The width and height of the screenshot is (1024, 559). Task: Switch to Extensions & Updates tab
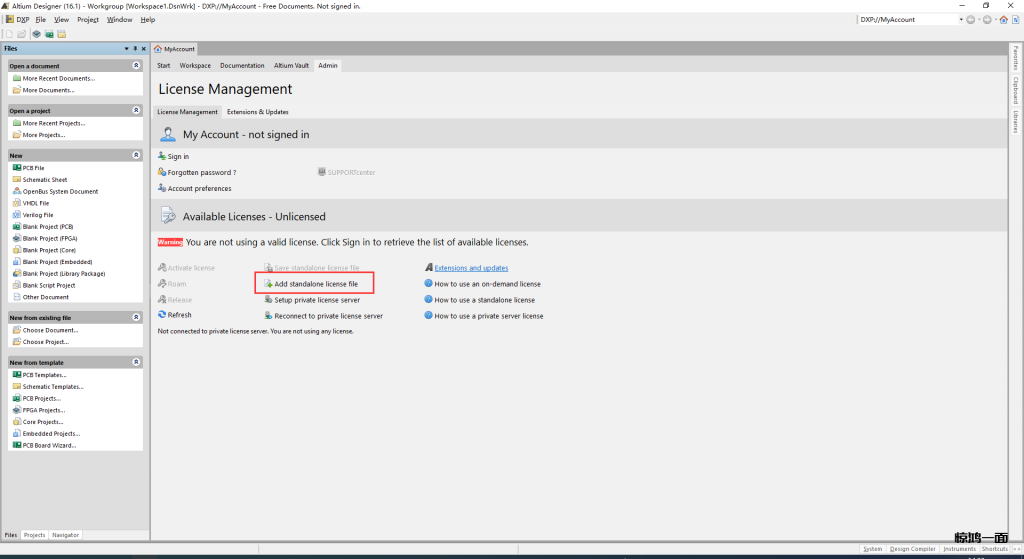[257, 112]
